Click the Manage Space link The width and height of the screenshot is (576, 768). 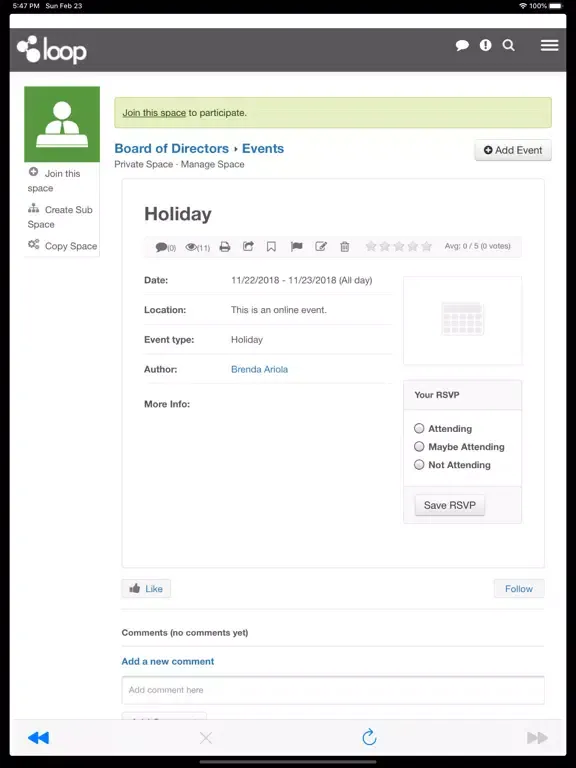click(213, 165)
